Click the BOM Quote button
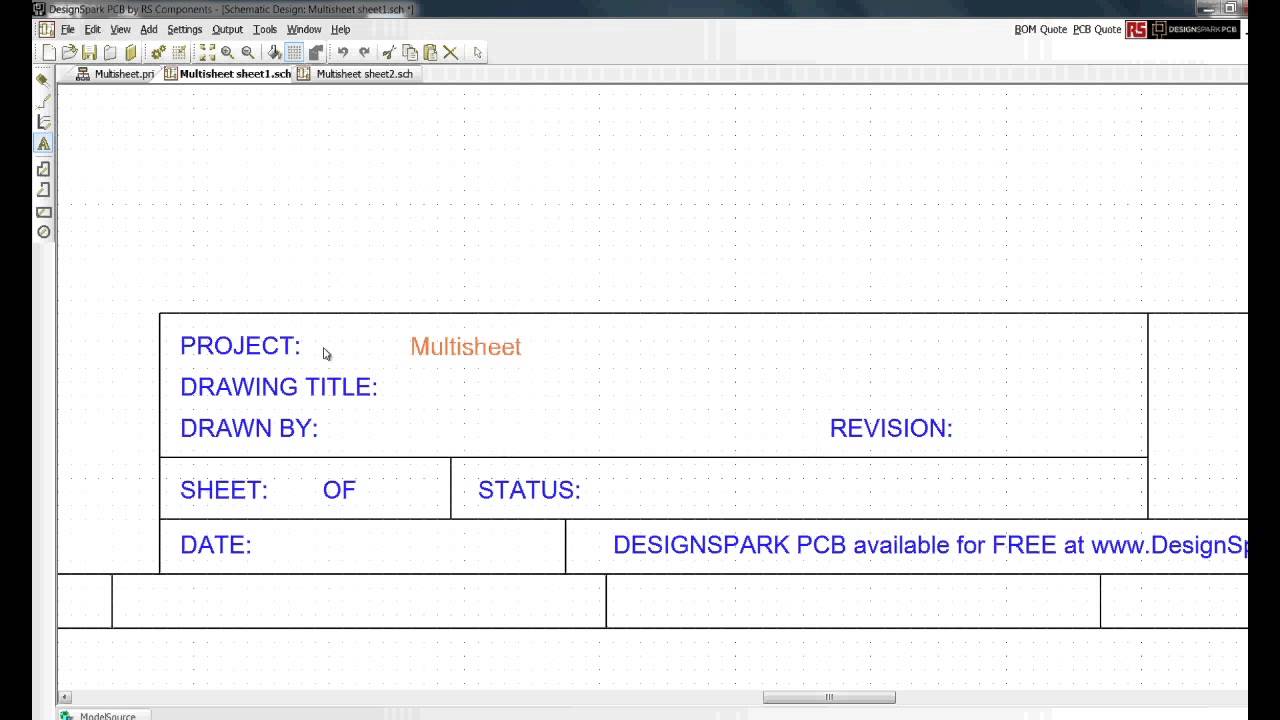Viewport: 1280px width, 720px height. tap(1041, 30)
